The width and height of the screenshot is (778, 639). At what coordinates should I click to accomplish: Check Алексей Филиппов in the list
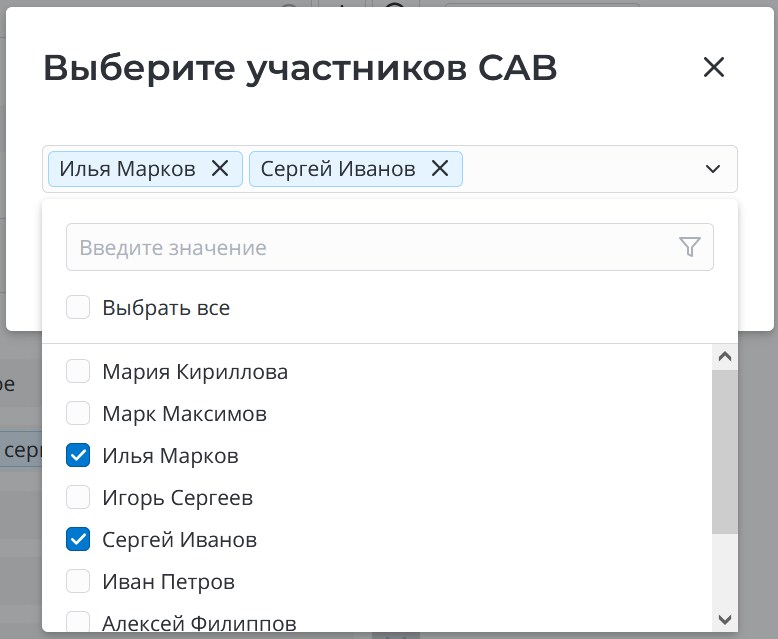[78, 622]
